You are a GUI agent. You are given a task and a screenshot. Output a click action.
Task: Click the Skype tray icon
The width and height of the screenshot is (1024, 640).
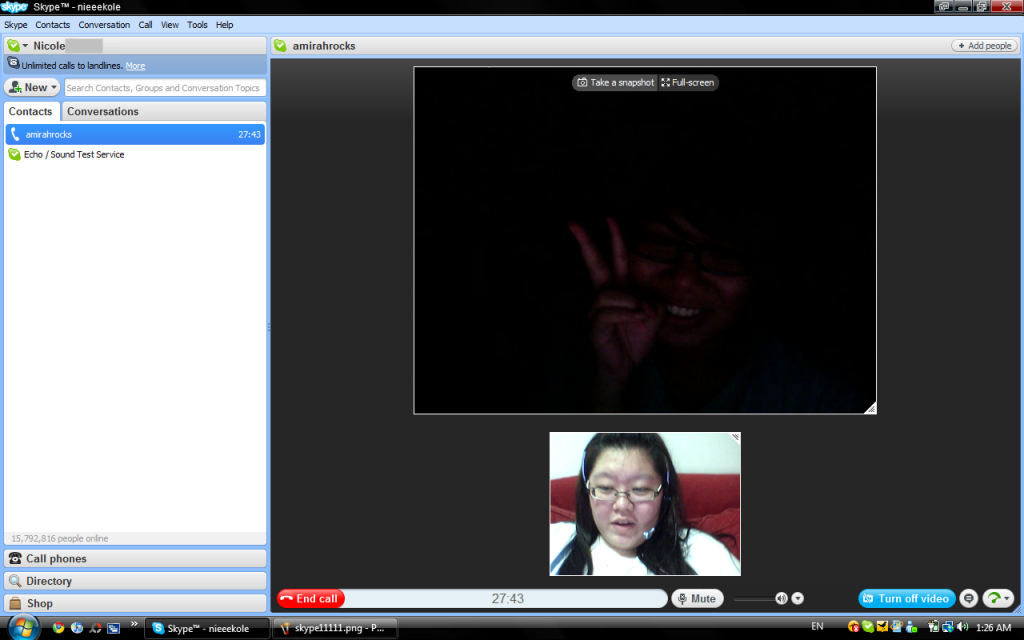(x=868, y=628)
